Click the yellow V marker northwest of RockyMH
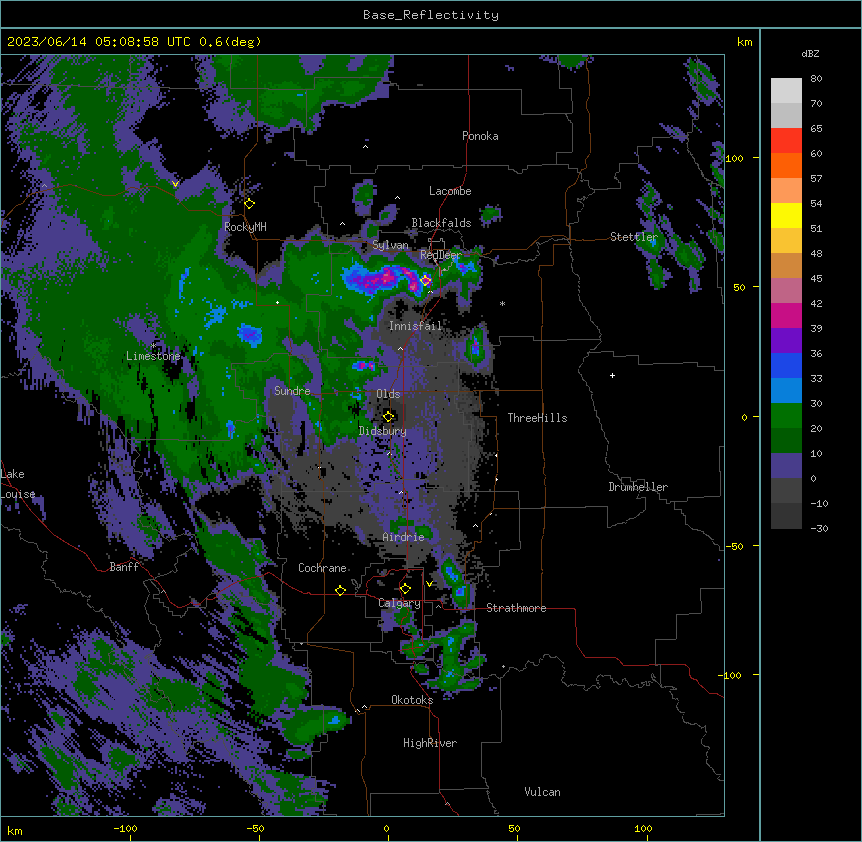Image resolution: width=862 pixels, height=842 pixels. pos(175,184)
